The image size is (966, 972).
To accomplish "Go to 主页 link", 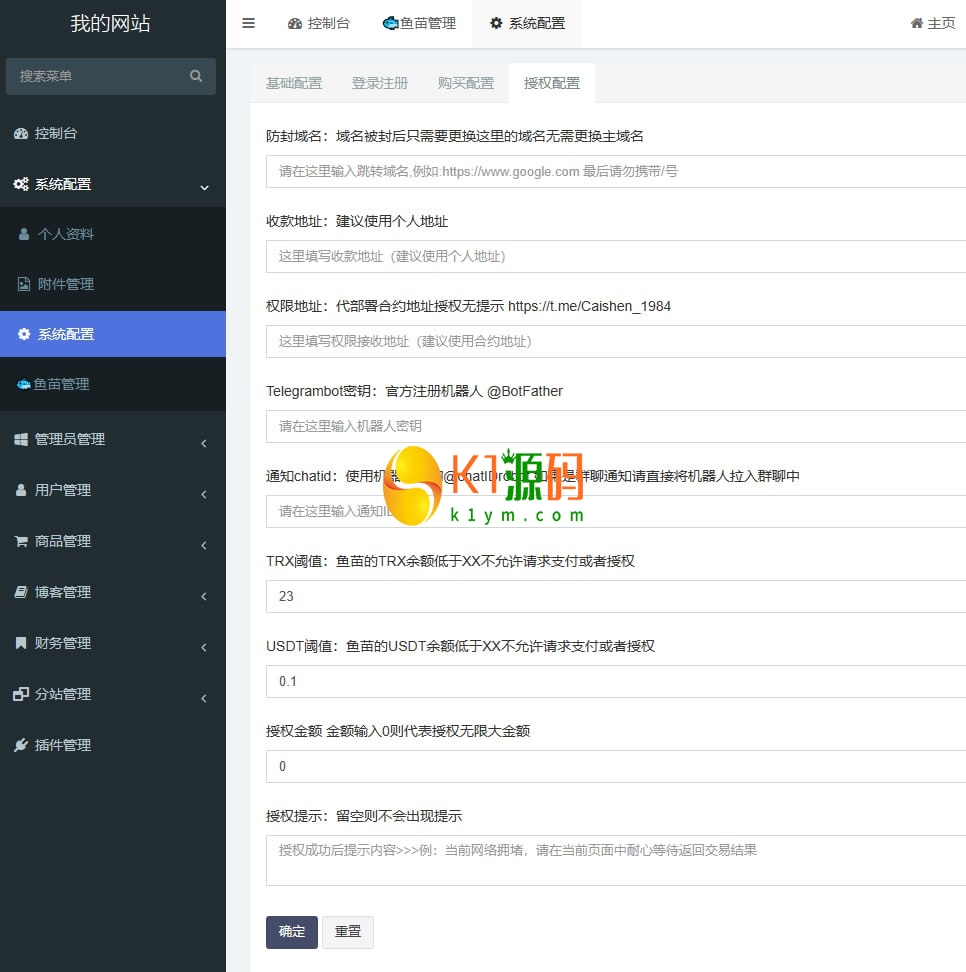I will tap(933, 24).
